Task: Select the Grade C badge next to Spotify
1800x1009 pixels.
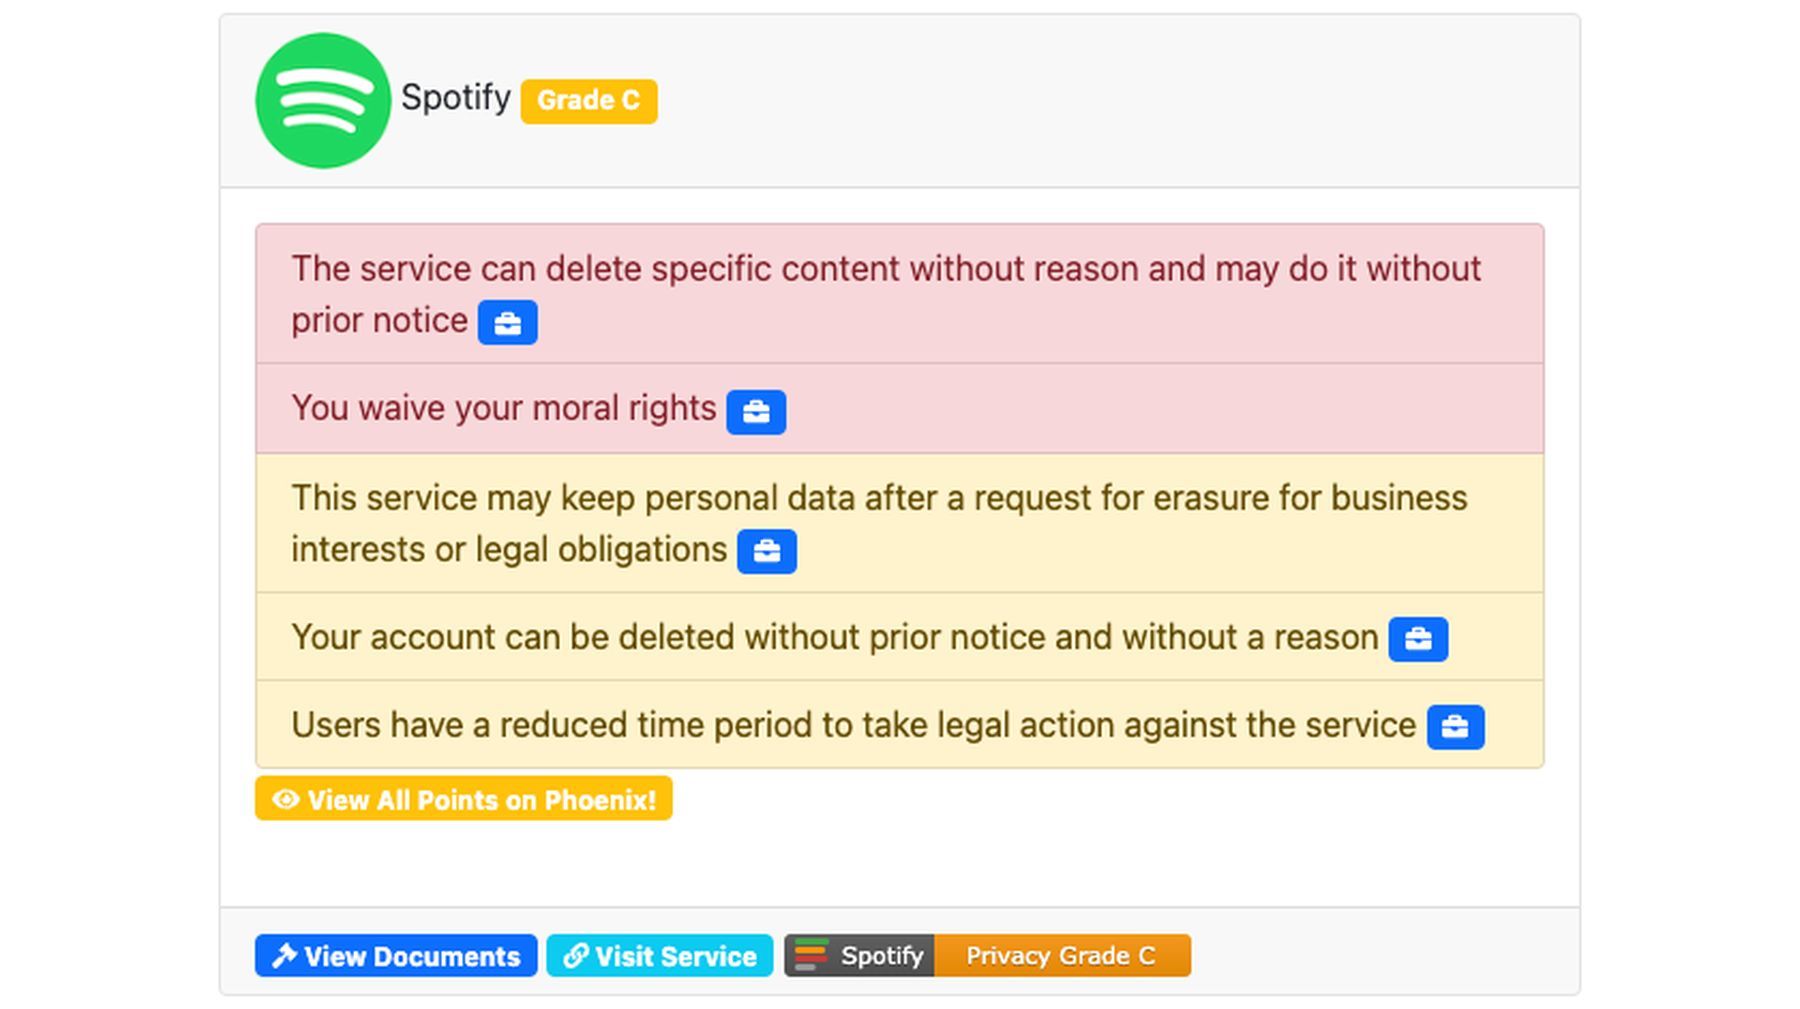Action: [x=588, y=100]
